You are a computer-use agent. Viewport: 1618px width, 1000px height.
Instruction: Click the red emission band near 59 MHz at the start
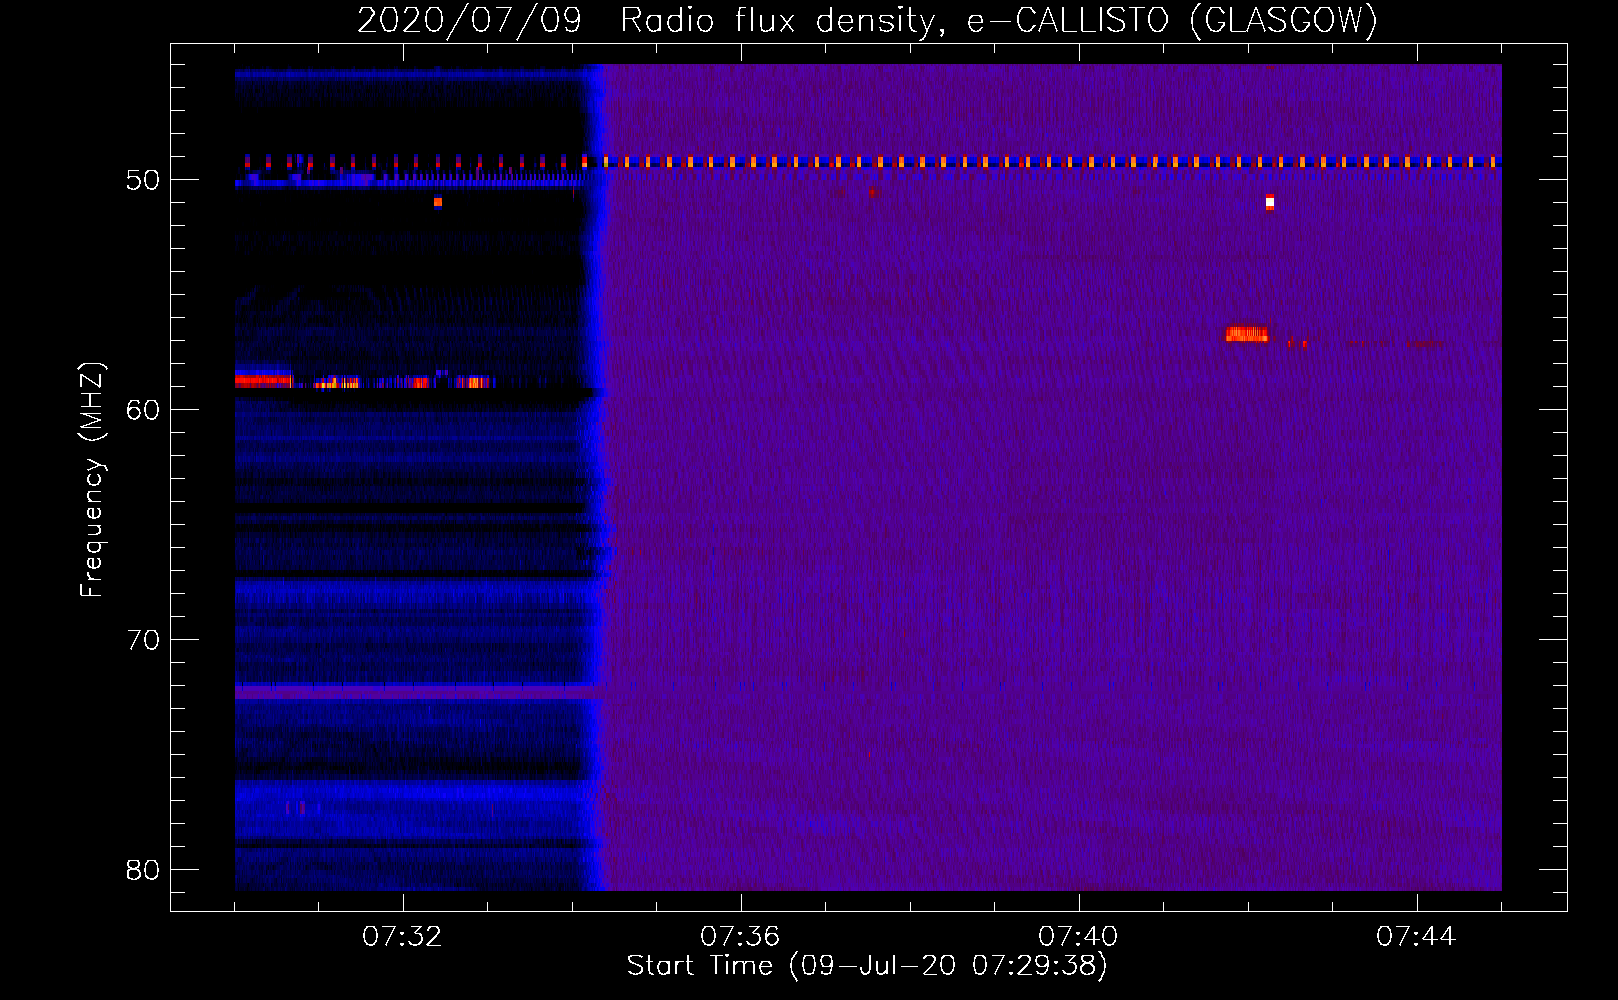pyautogui.click(x=263, y=380)
